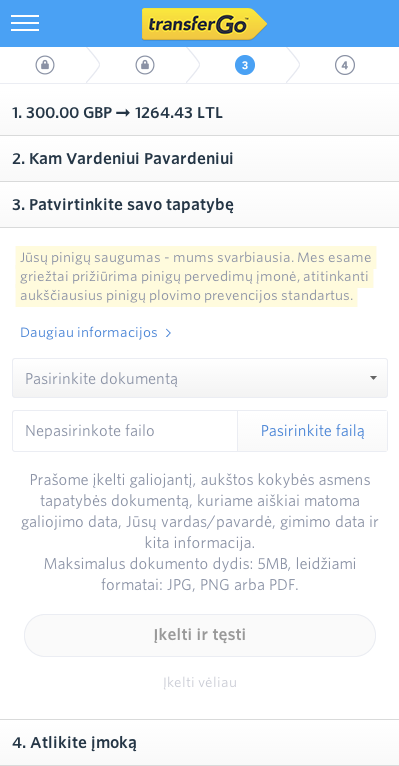Expand section 2. Kam Vardeniui Pavardeniui
The height and width of the screenshot is (766, 399).
click(x=199, y=159)
